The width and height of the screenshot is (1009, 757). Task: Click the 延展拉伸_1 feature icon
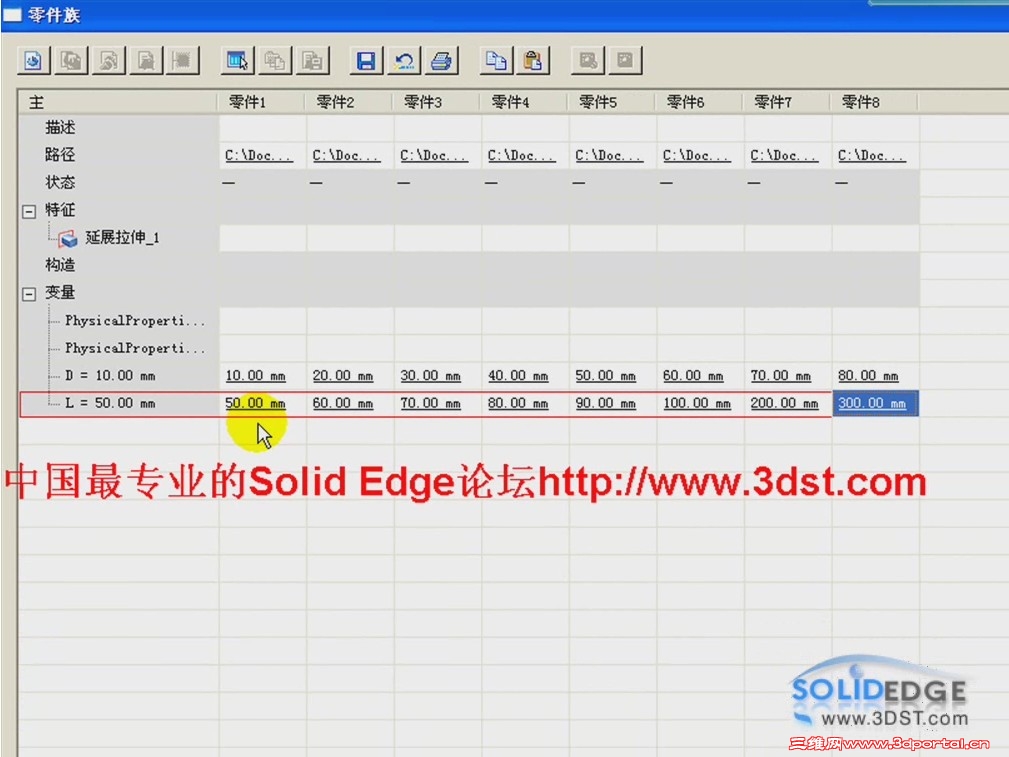[68, 239]
